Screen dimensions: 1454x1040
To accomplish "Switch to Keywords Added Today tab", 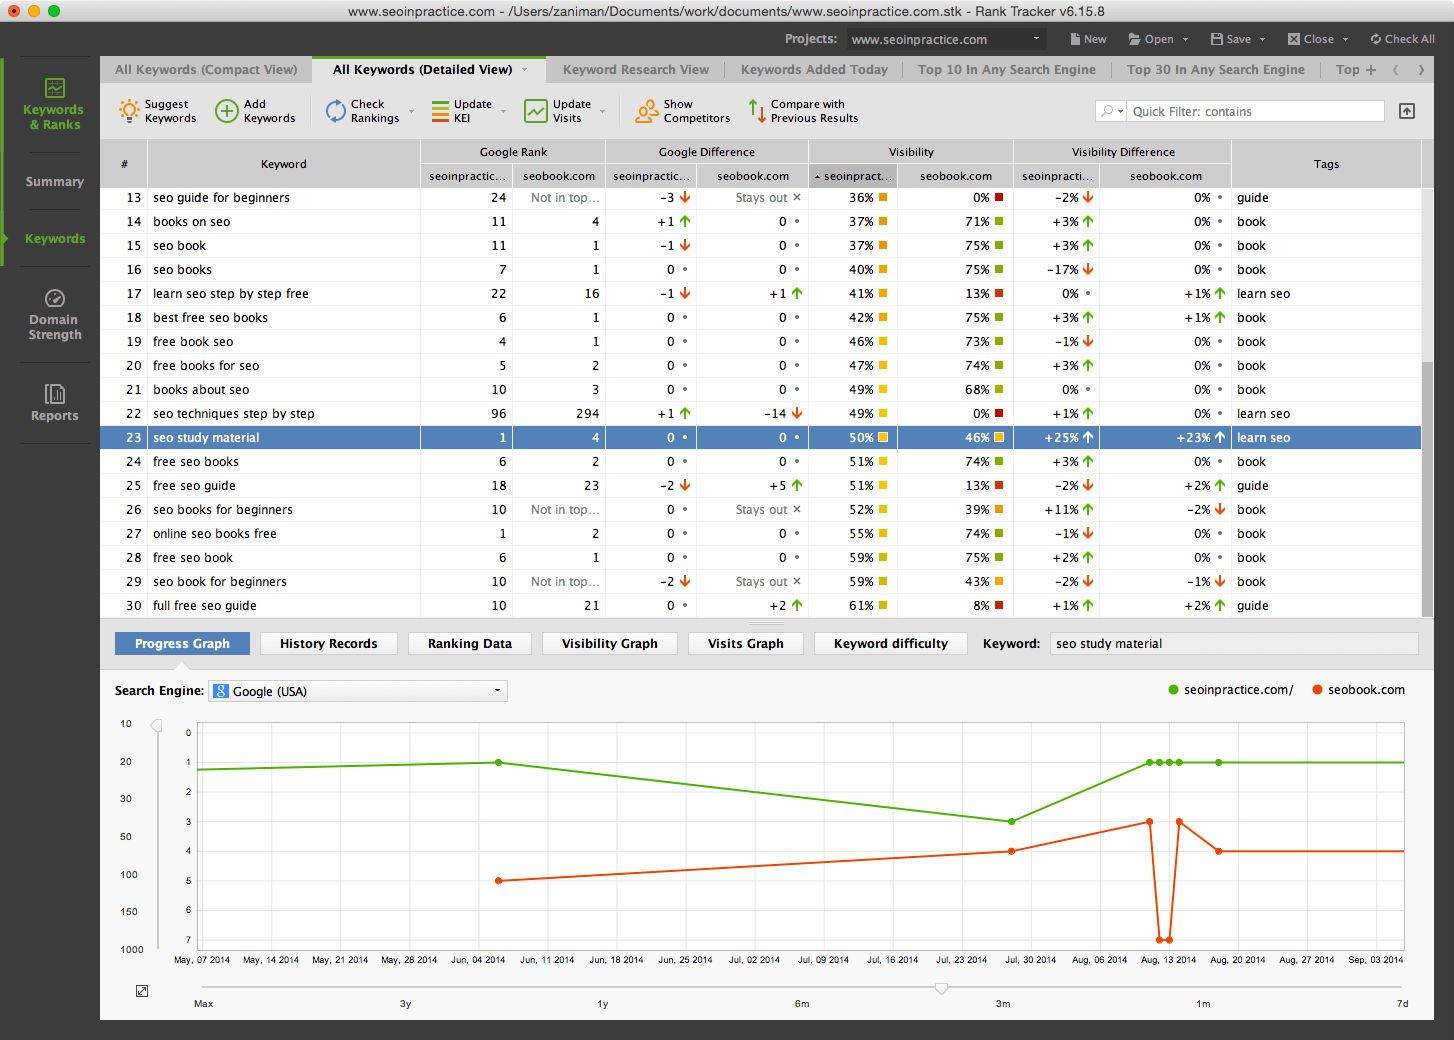I will coord(813,70).
